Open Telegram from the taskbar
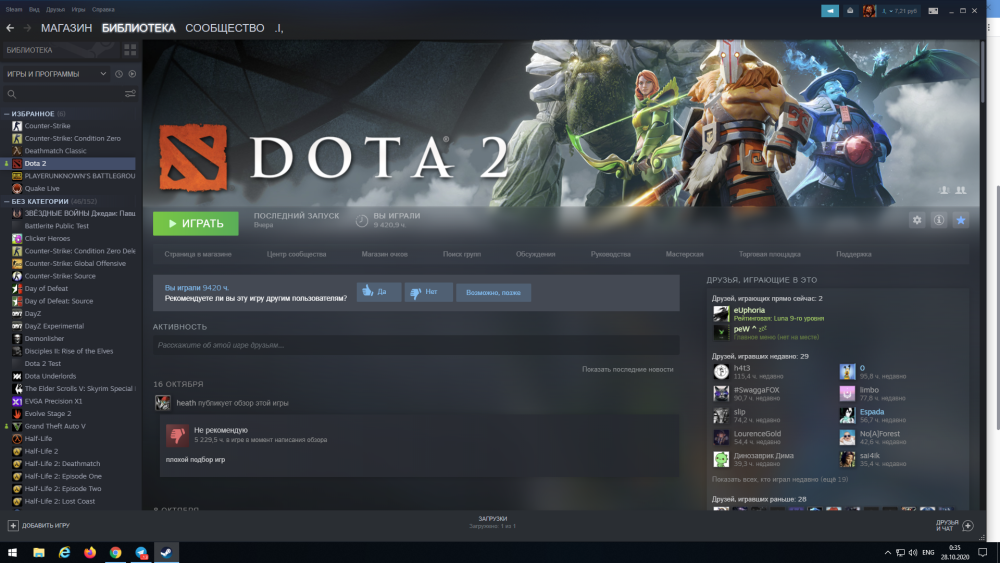The height and width of the screenshot is (563, 1000). [141, 552]
